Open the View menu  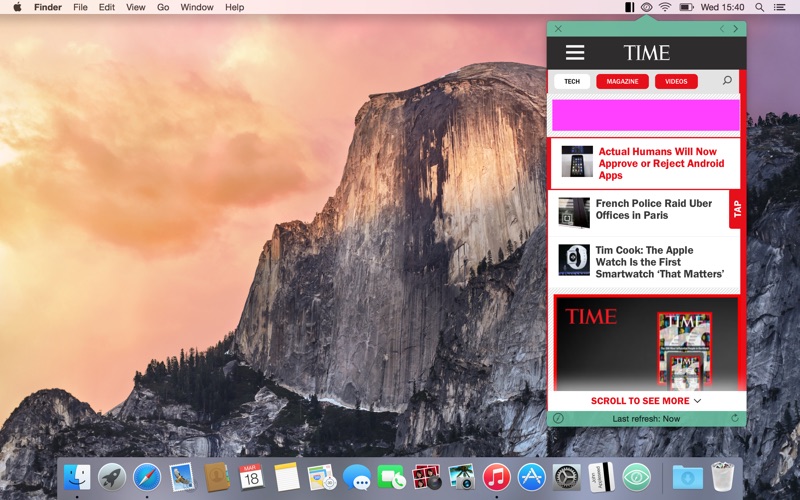tap(136, 7)
